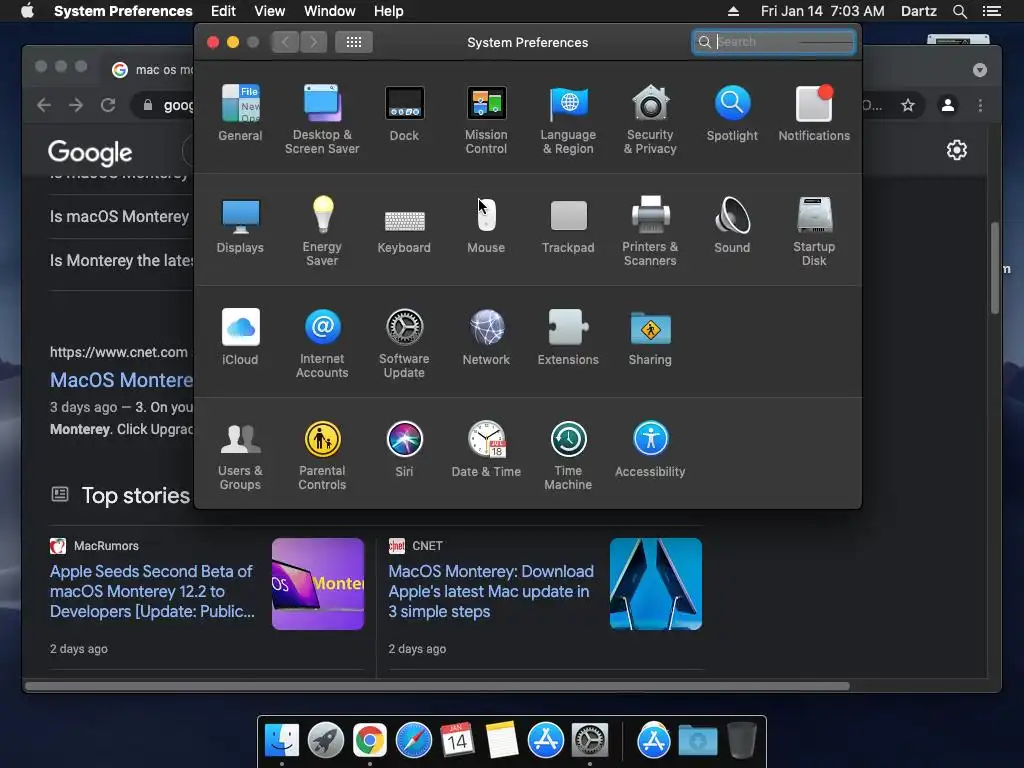
Task: Open the View menu
Action: pos(270,11)
